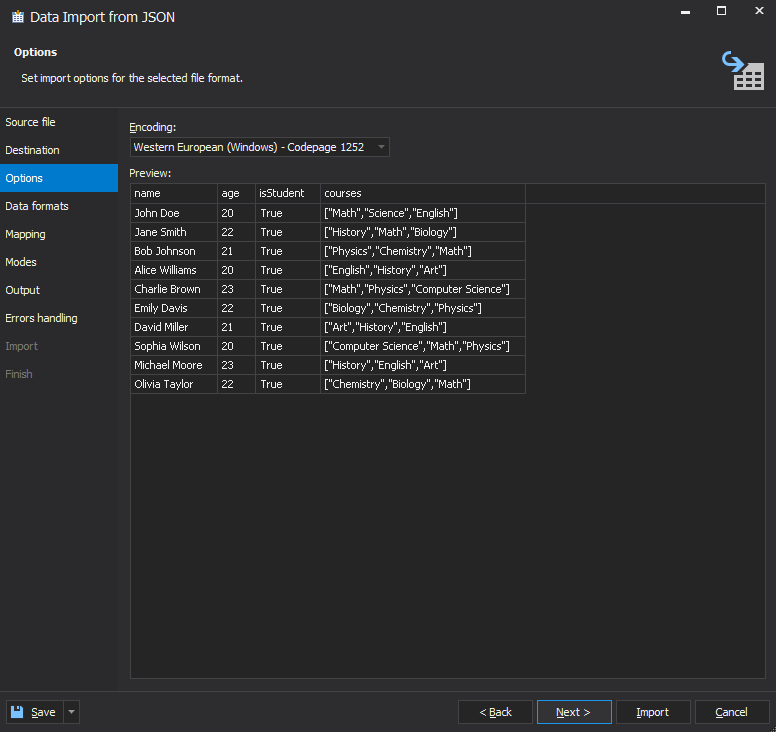The image size is (776, 732).
Task: Select the David Miller name cell
Action: coord(174,327)
